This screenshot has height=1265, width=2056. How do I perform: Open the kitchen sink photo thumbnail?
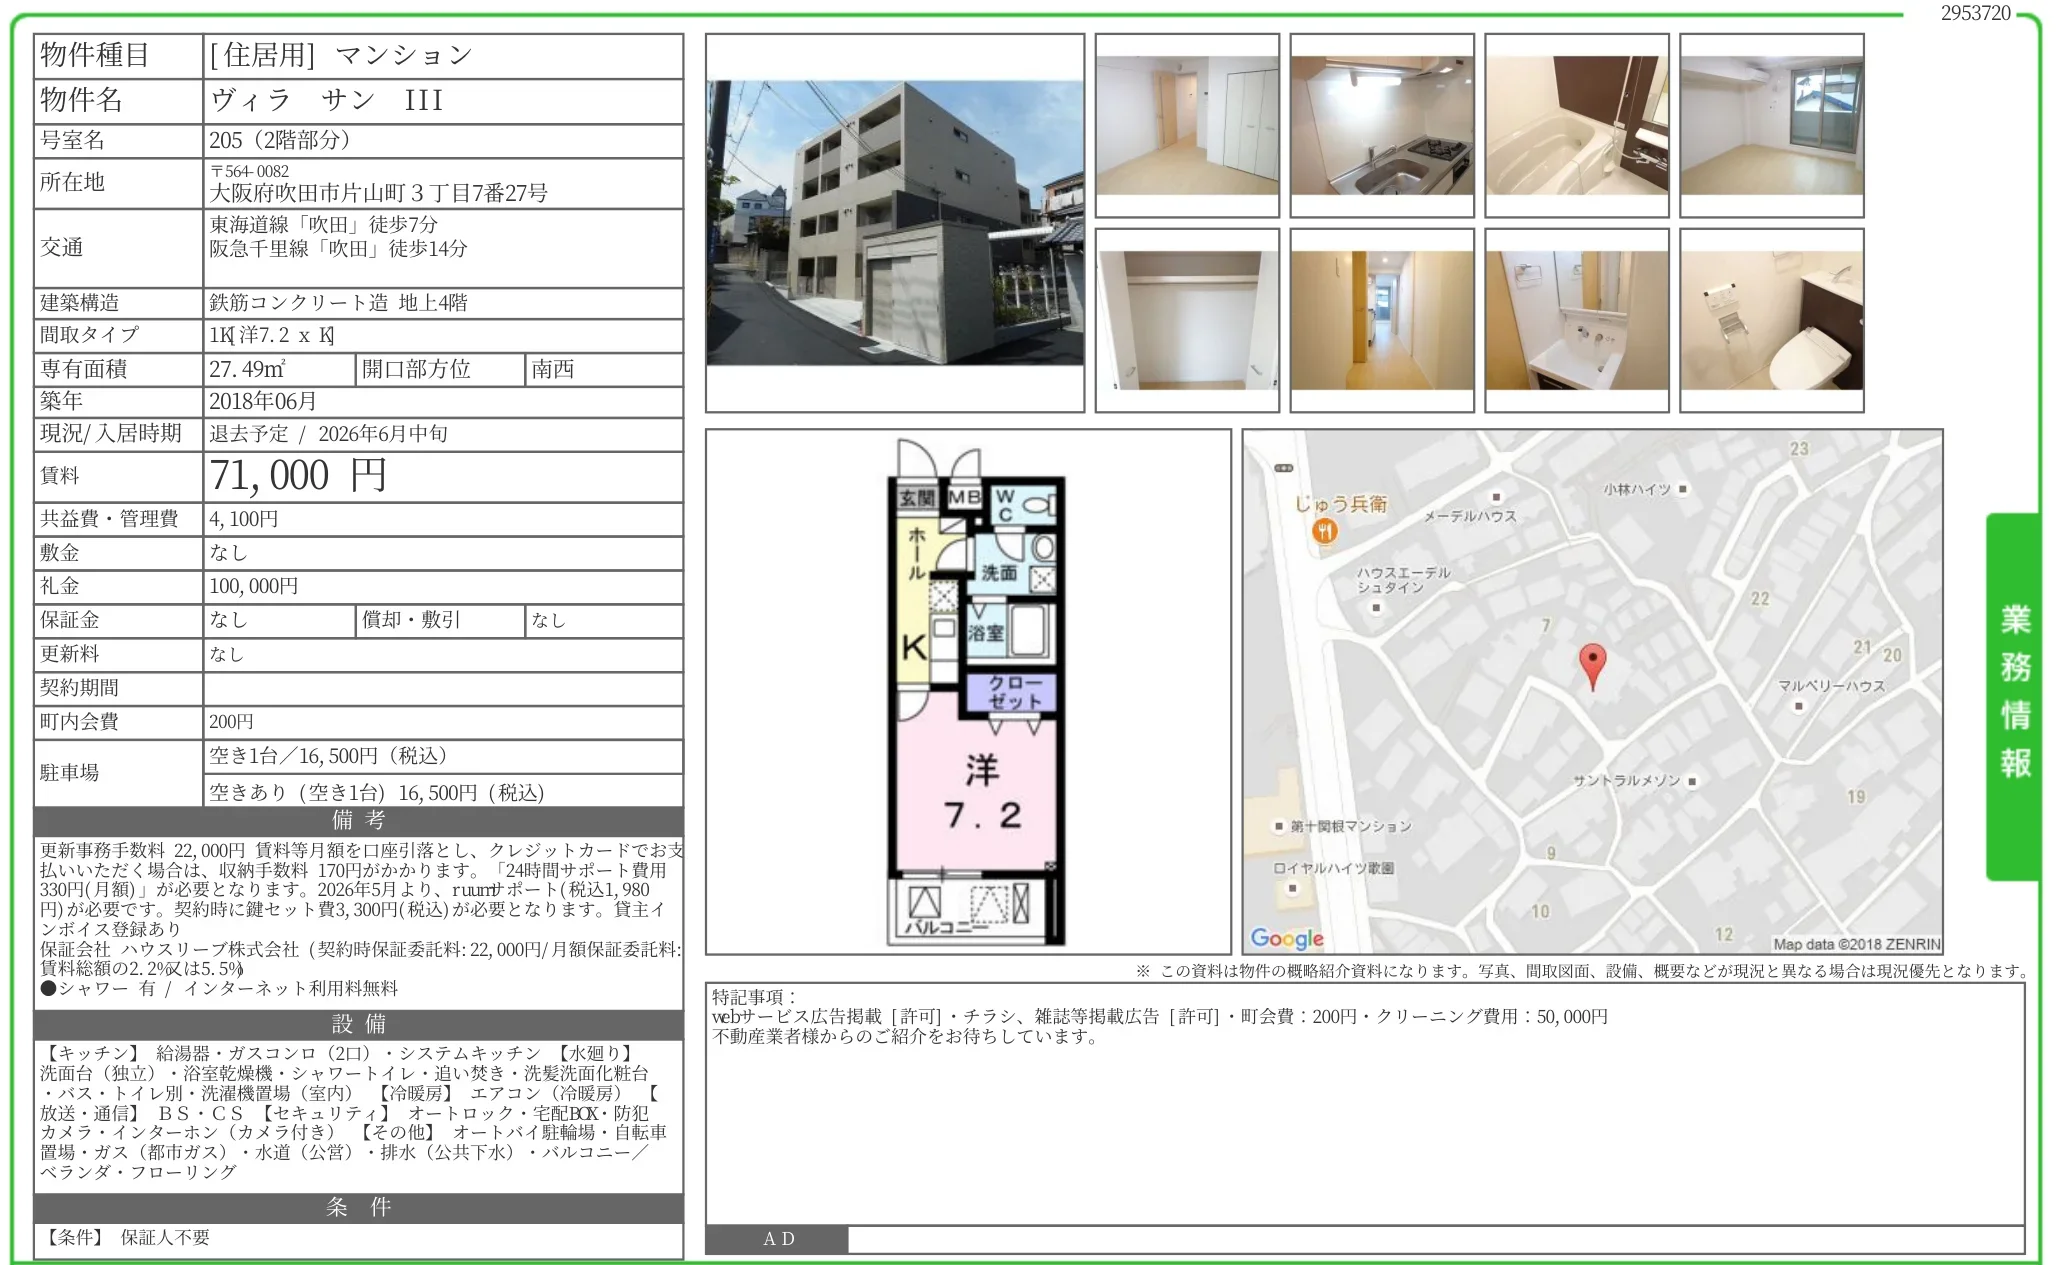pyautogui.click(x=1381, y=126)
